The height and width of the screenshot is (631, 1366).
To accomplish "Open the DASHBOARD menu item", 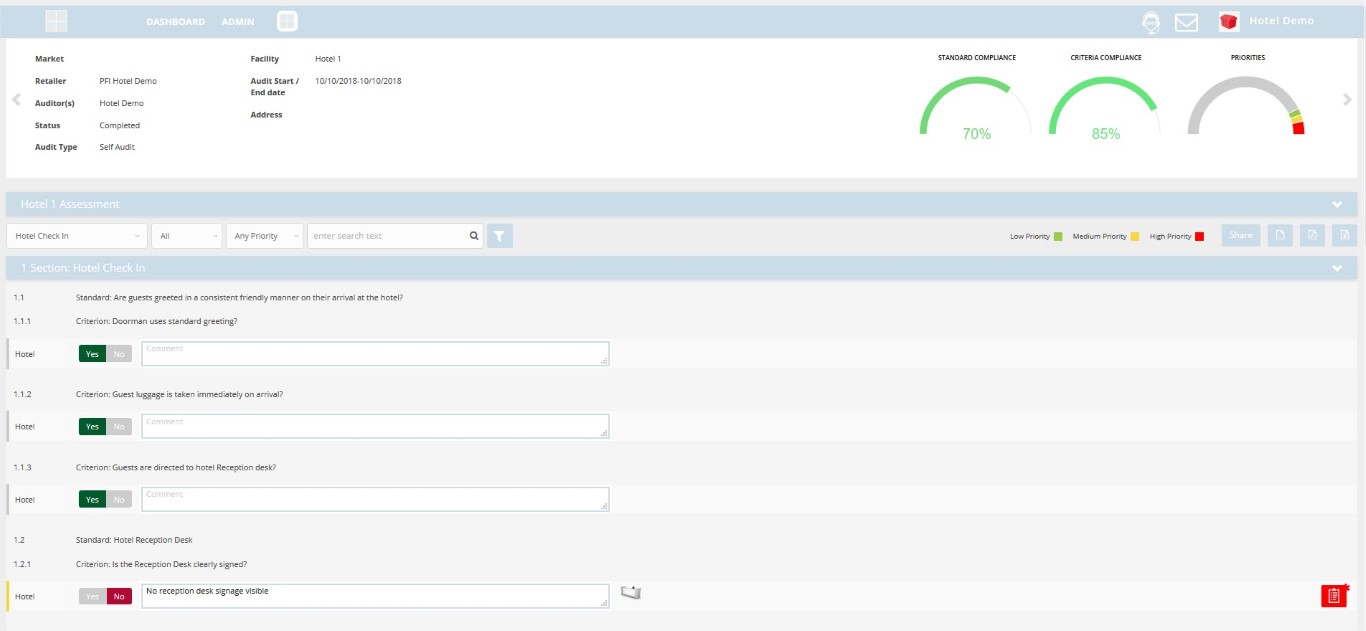I will coord(175,22).
